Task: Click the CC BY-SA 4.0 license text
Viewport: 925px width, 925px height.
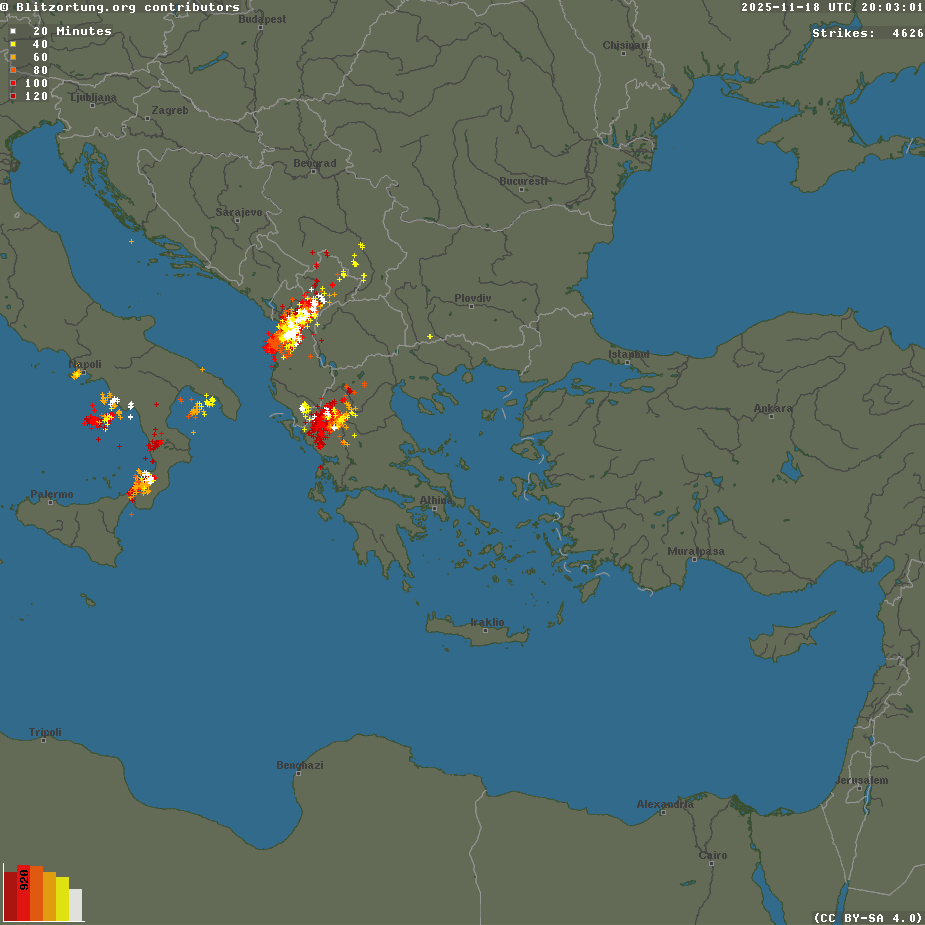Action: [x=867, y=917]
